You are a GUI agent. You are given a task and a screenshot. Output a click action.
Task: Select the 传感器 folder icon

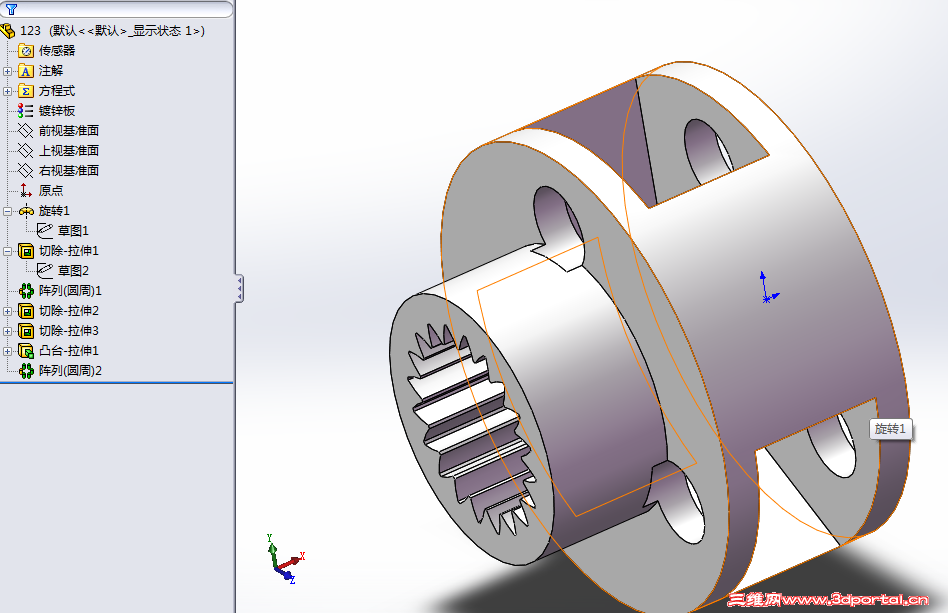coord(26,51)
